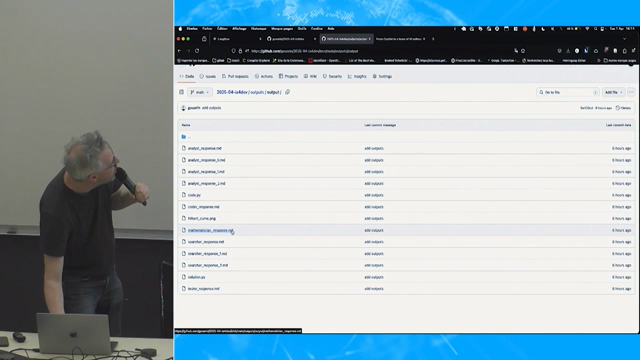640x360 pixels.
Task: Click file icon beside code.py
Action: tap(184, 195)
